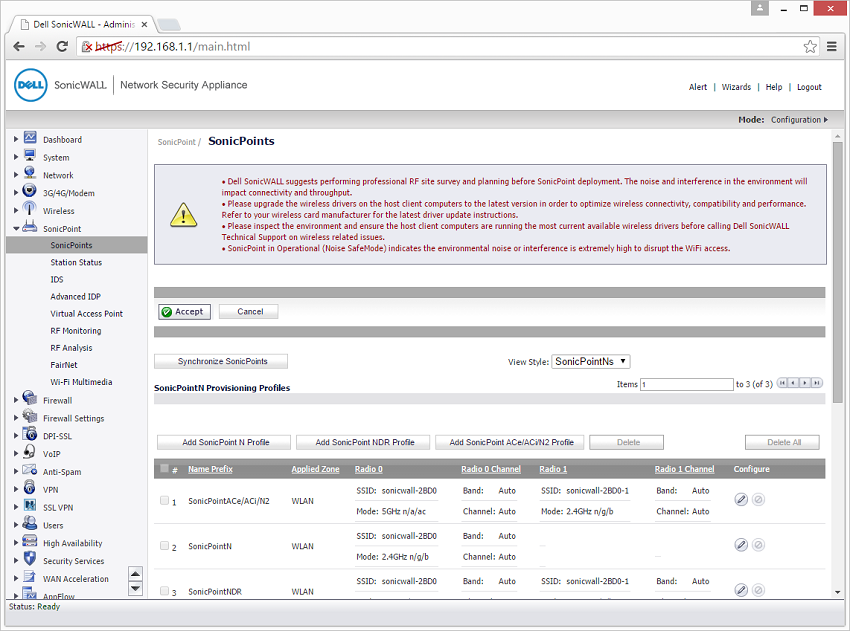
Task: Open the View Style SonicPointNs dropdown
Action: (x=590, y=362)
